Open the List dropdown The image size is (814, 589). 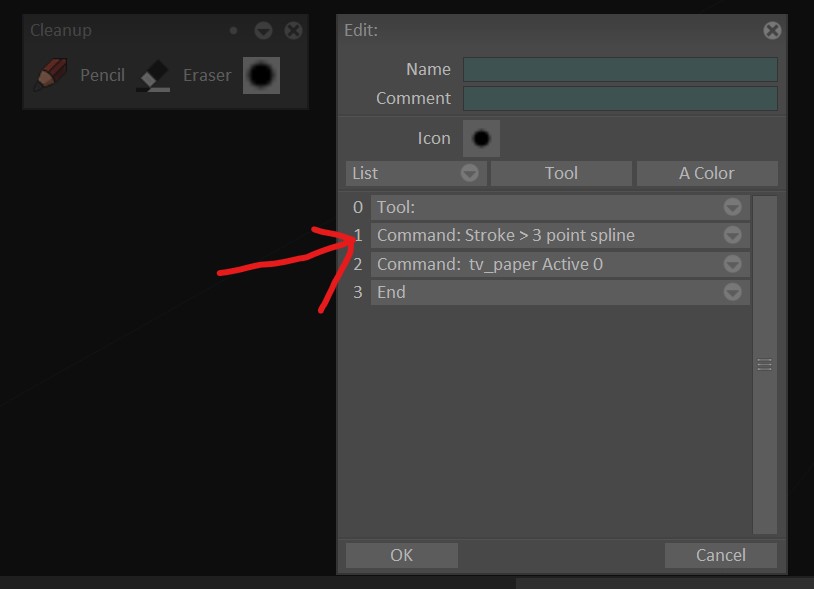(x=416, y=173)
